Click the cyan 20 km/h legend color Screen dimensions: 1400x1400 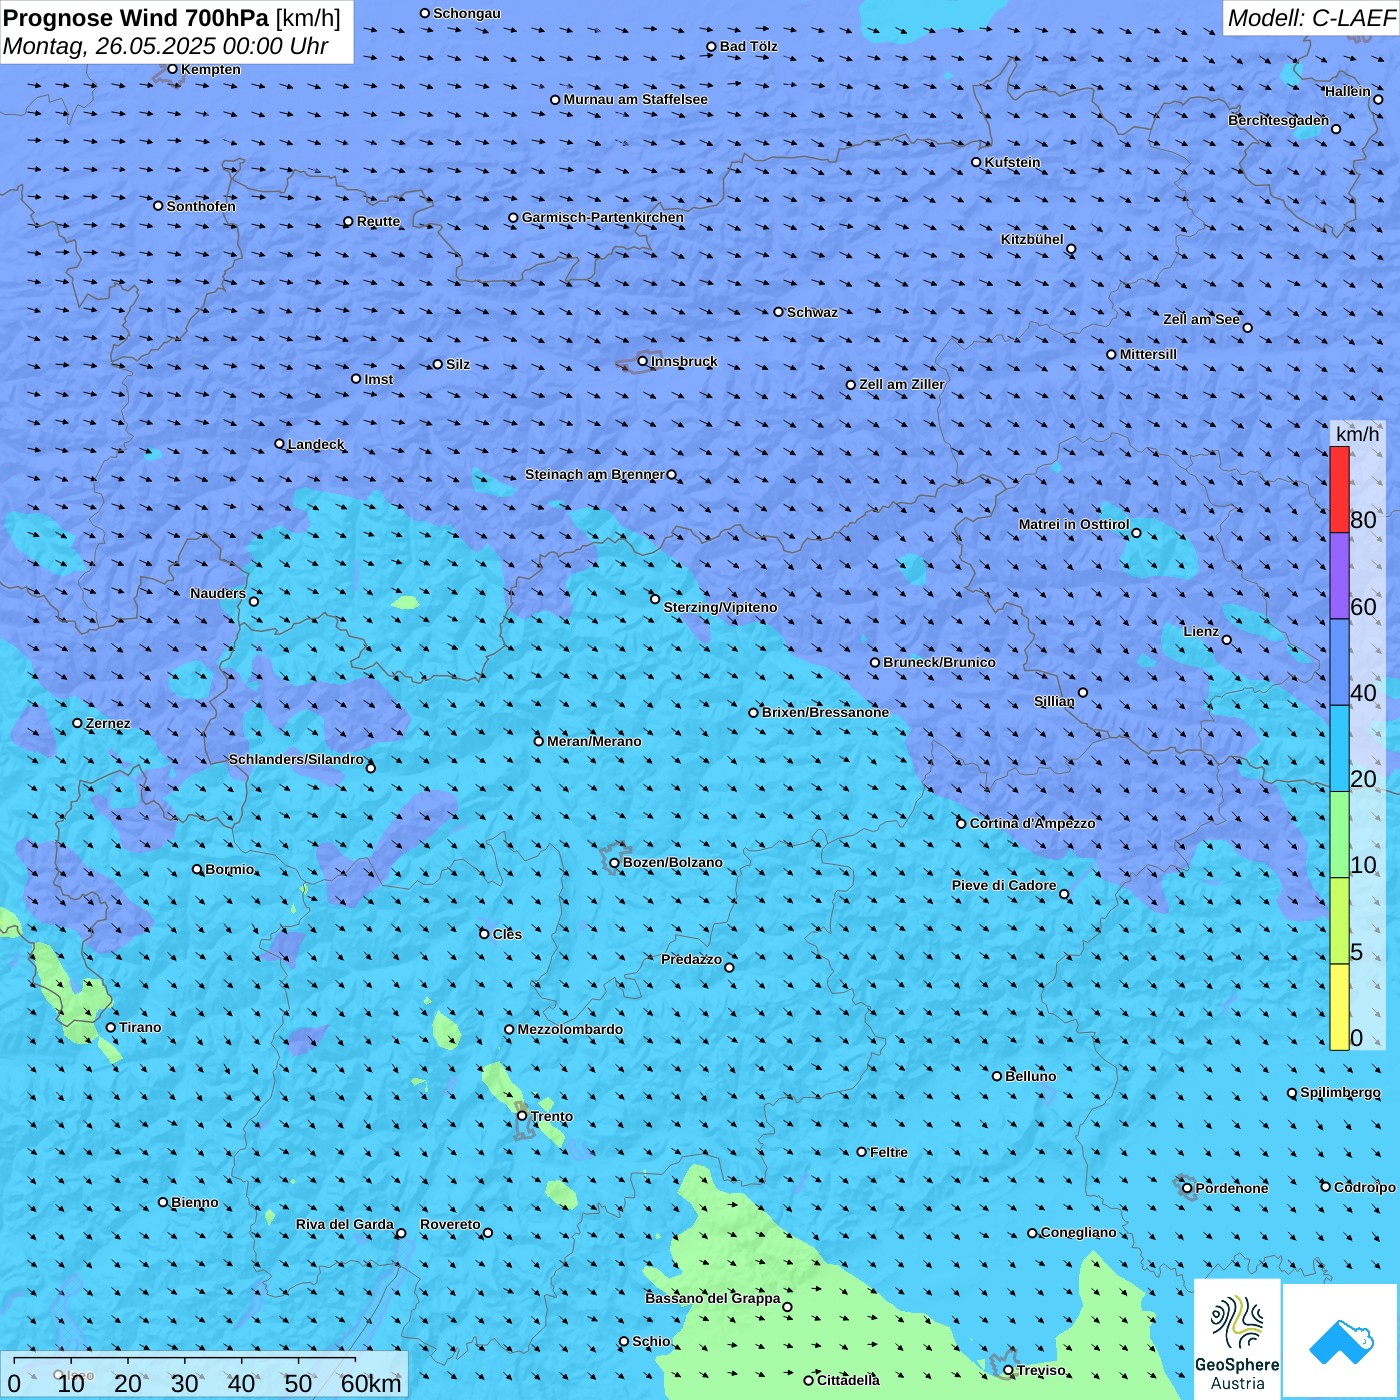coord(1339,749)
